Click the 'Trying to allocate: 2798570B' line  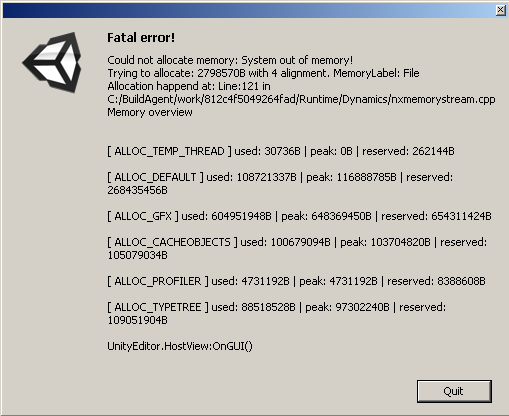pos(263,73)
